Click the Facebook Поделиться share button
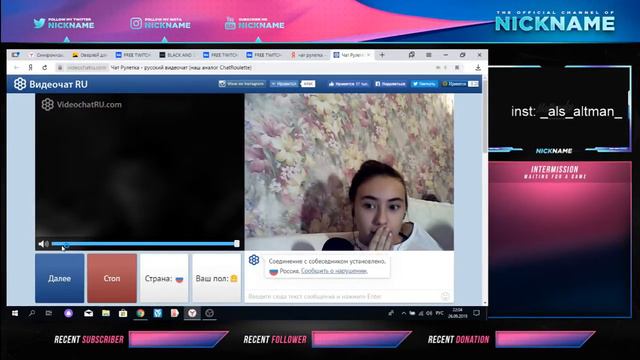Viewport: 640px width, 360px height. pyautogui.click(x=390, y=84)
